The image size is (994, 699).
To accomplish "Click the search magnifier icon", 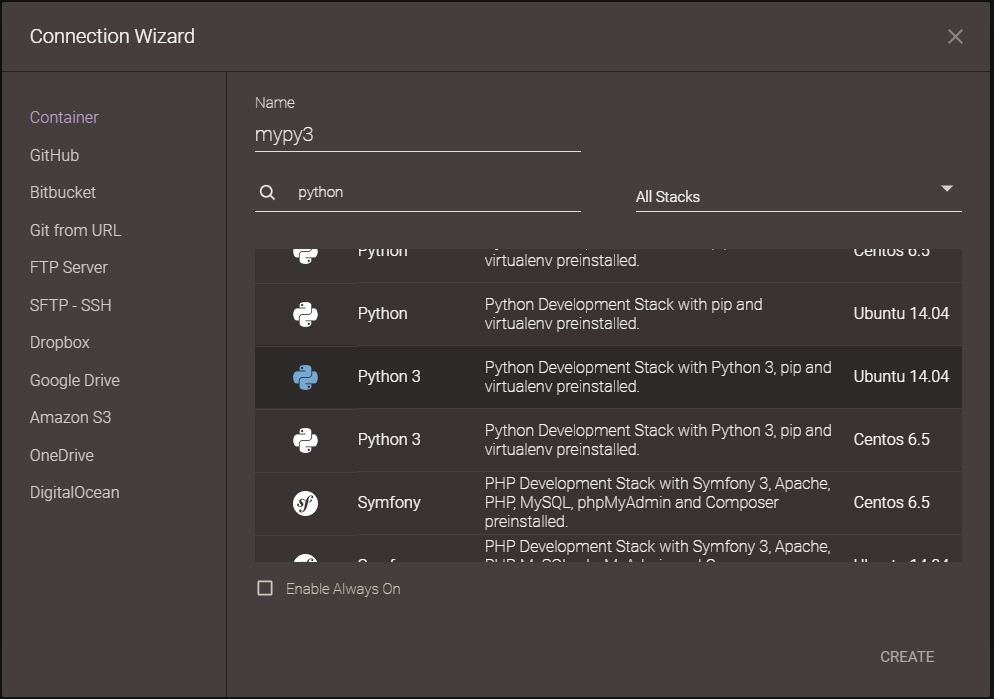I will (267, 193).
